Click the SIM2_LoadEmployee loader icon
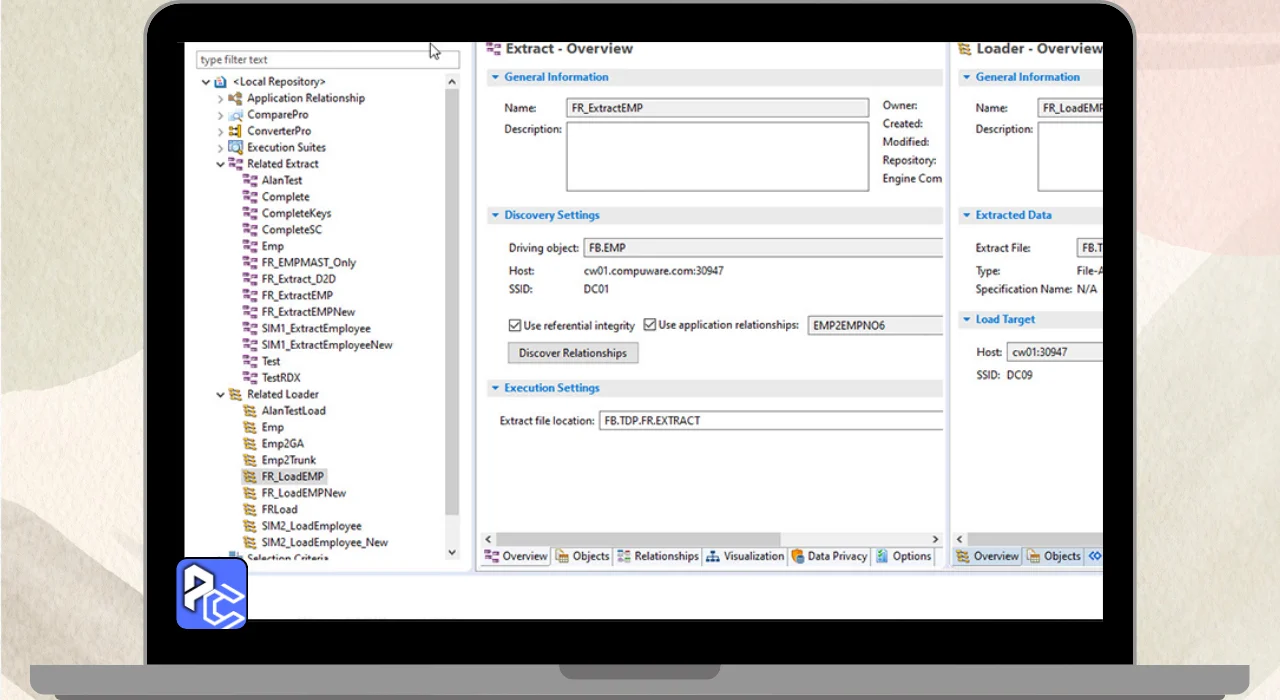The width and height of the screenshot is (1280, 700). [x=250, y=526]
